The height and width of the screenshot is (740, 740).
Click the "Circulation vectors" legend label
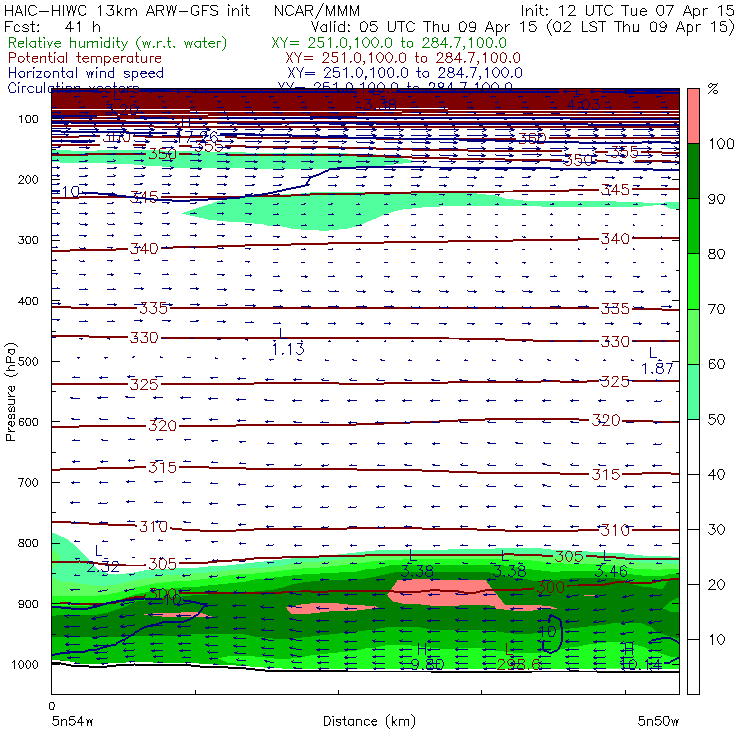(73, 87)
